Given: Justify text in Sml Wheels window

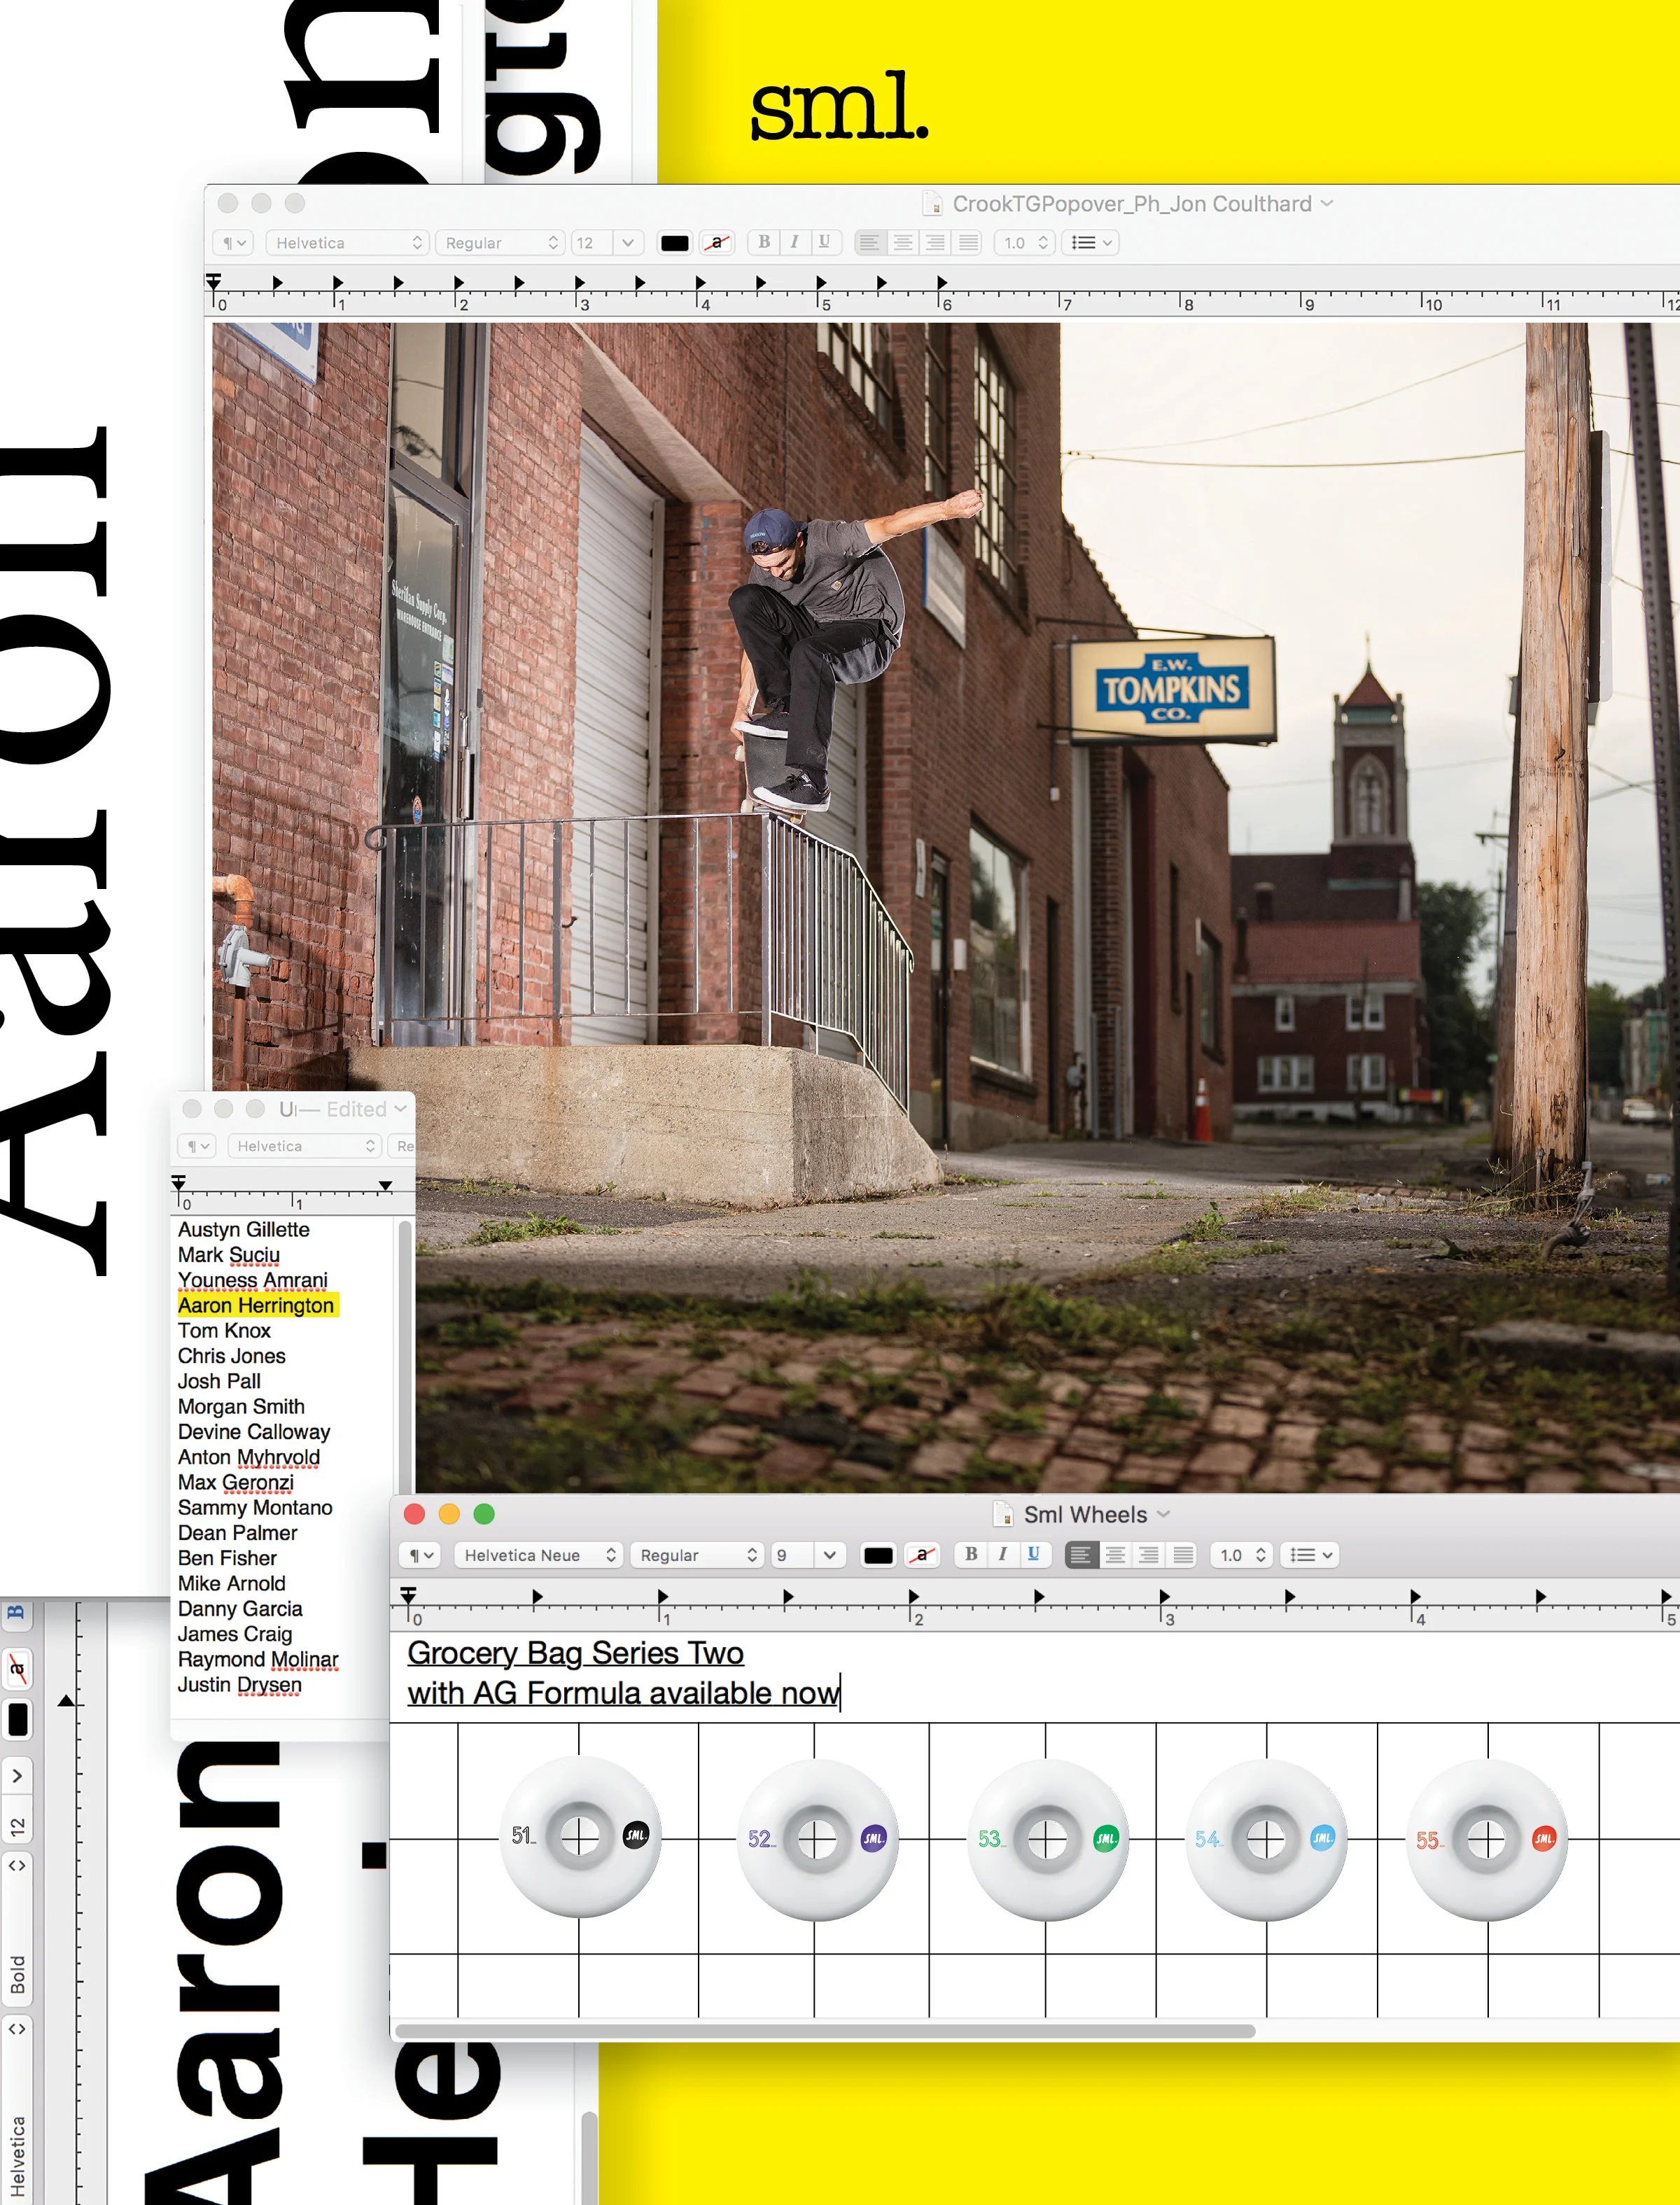Looking at the screenshot, I should (1183, 1554).
